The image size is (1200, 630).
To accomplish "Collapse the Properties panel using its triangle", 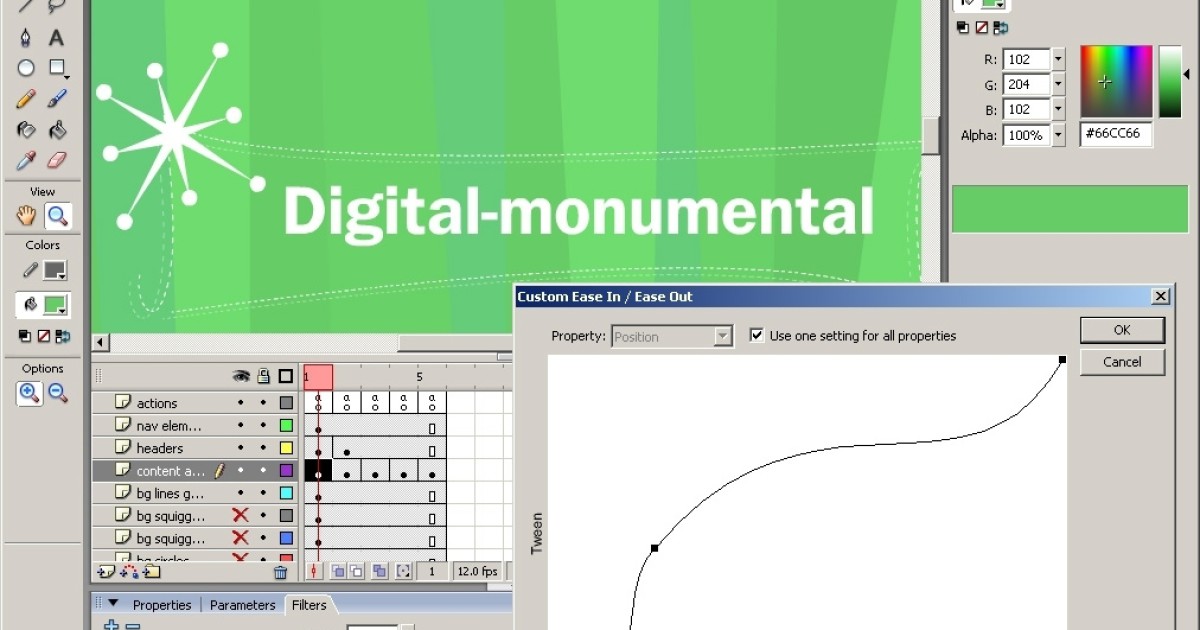I will pyautogui.click(x=113, y=604).
